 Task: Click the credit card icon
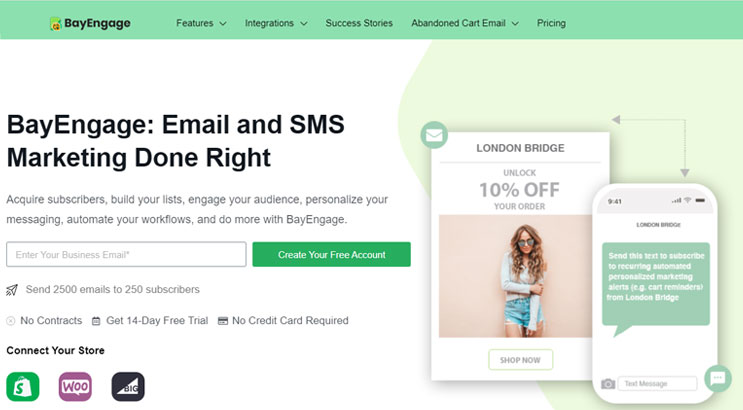[x=223, y=321]
